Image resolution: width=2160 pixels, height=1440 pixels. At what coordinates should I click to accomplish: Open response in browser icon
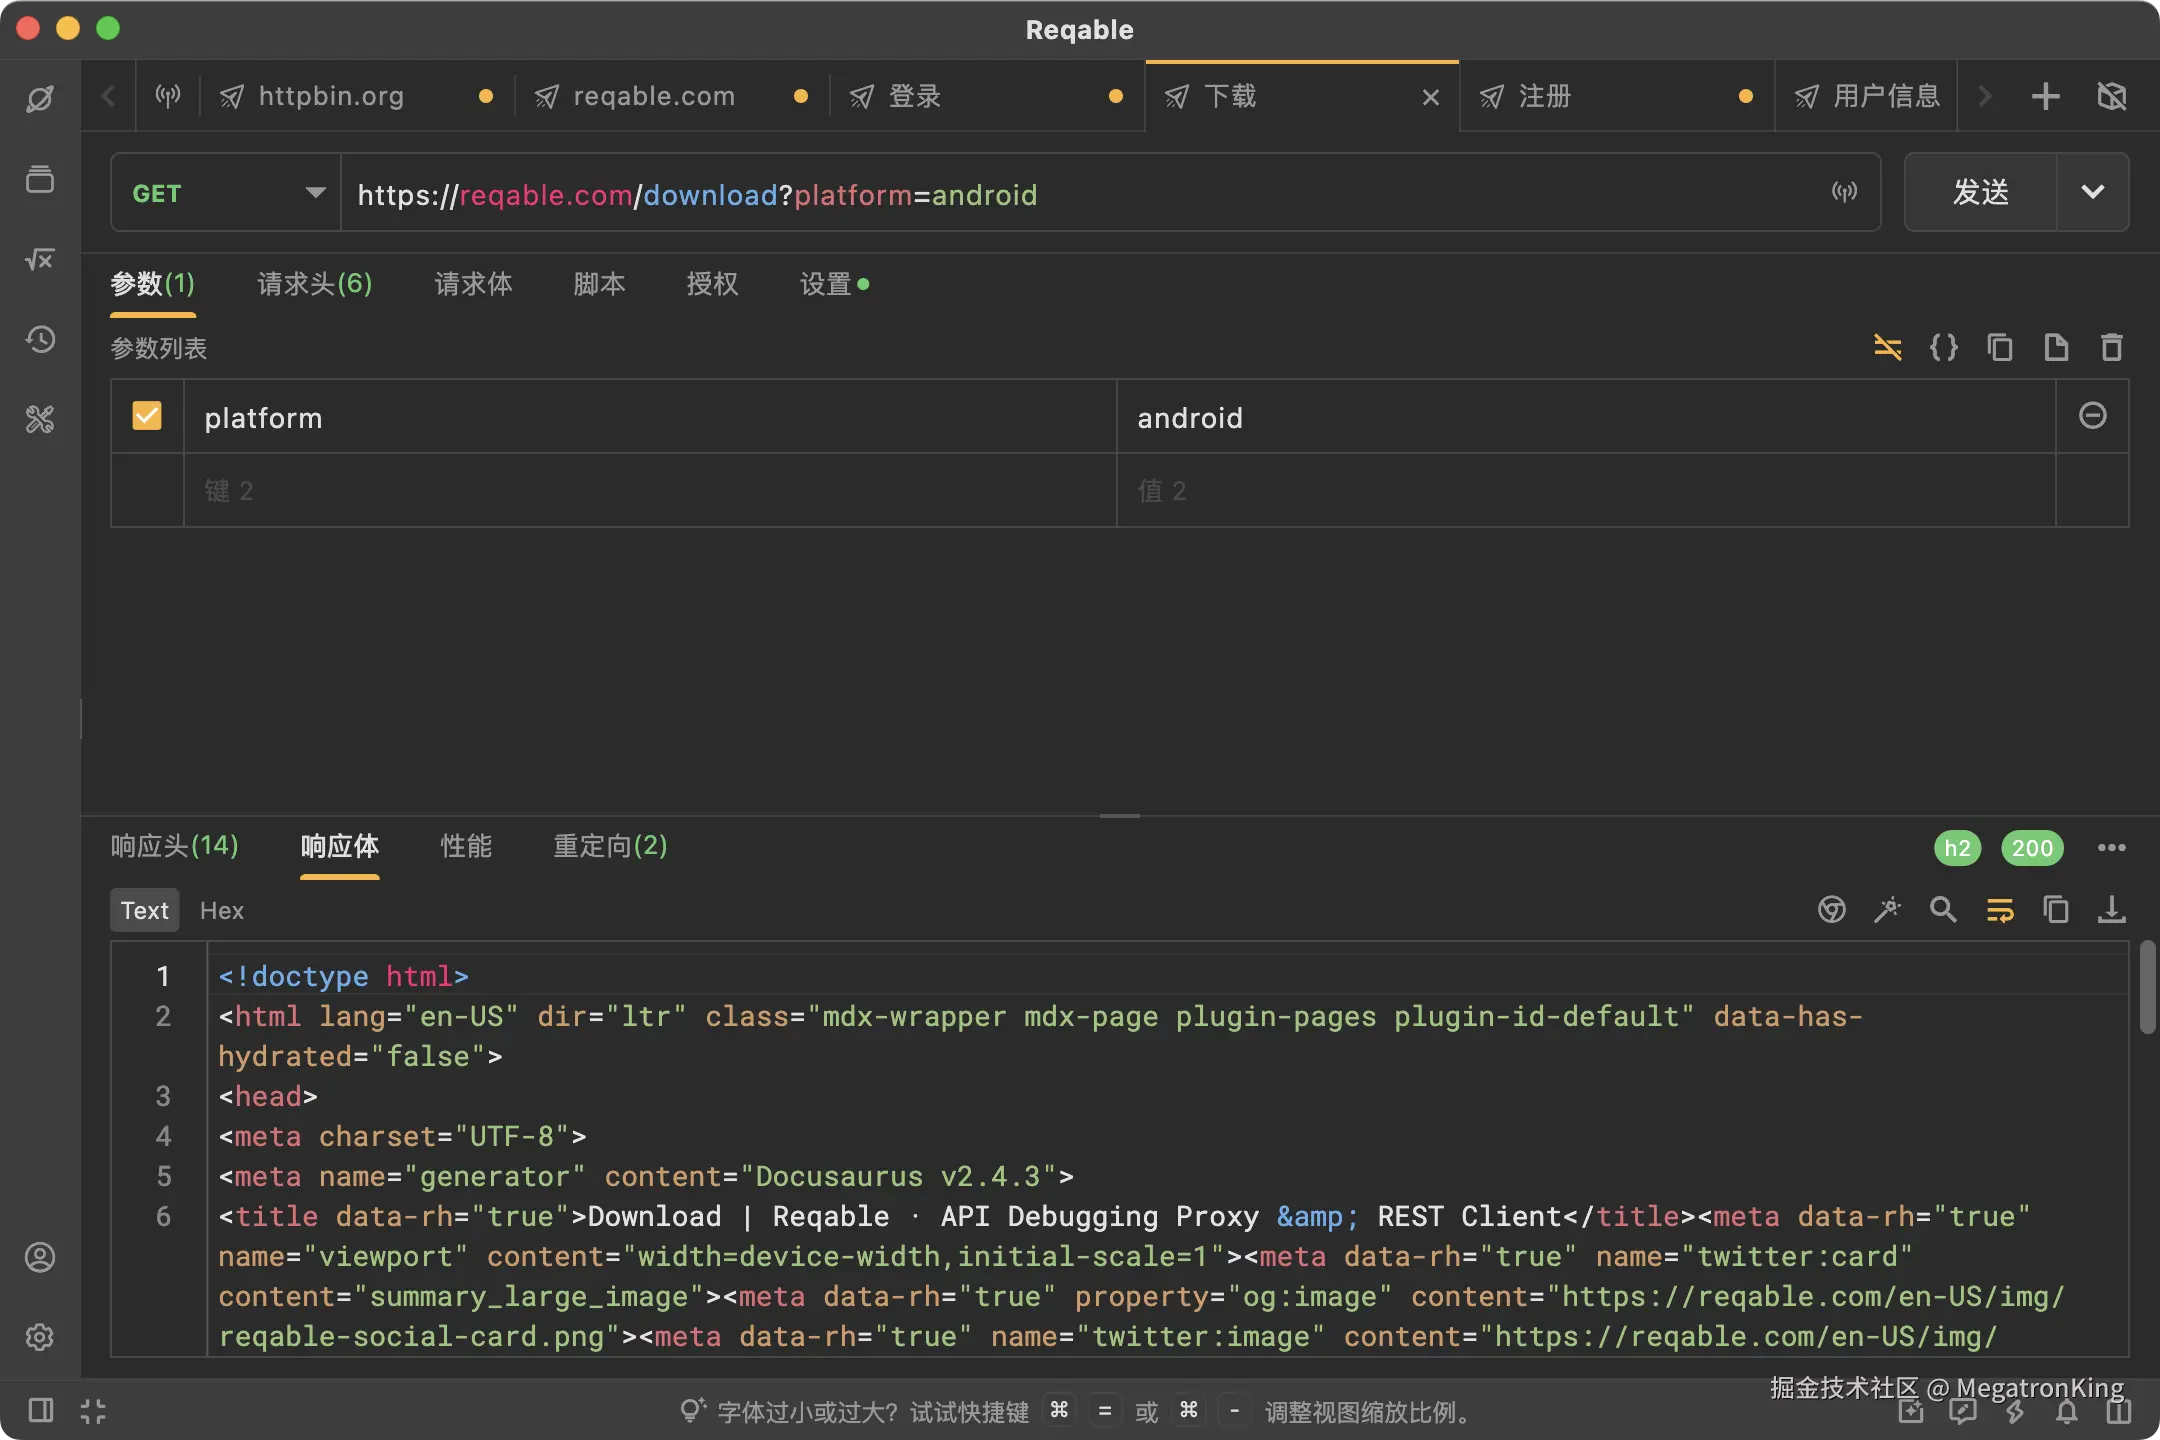click(x=1831, y=910)
